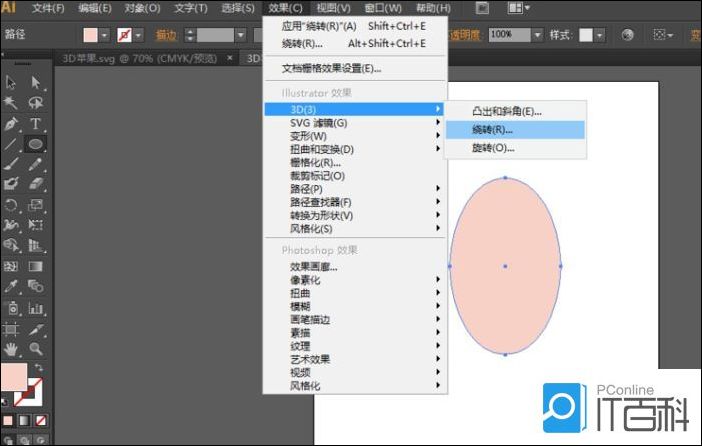Switch paint mode to Gradient

click(26, 420)
